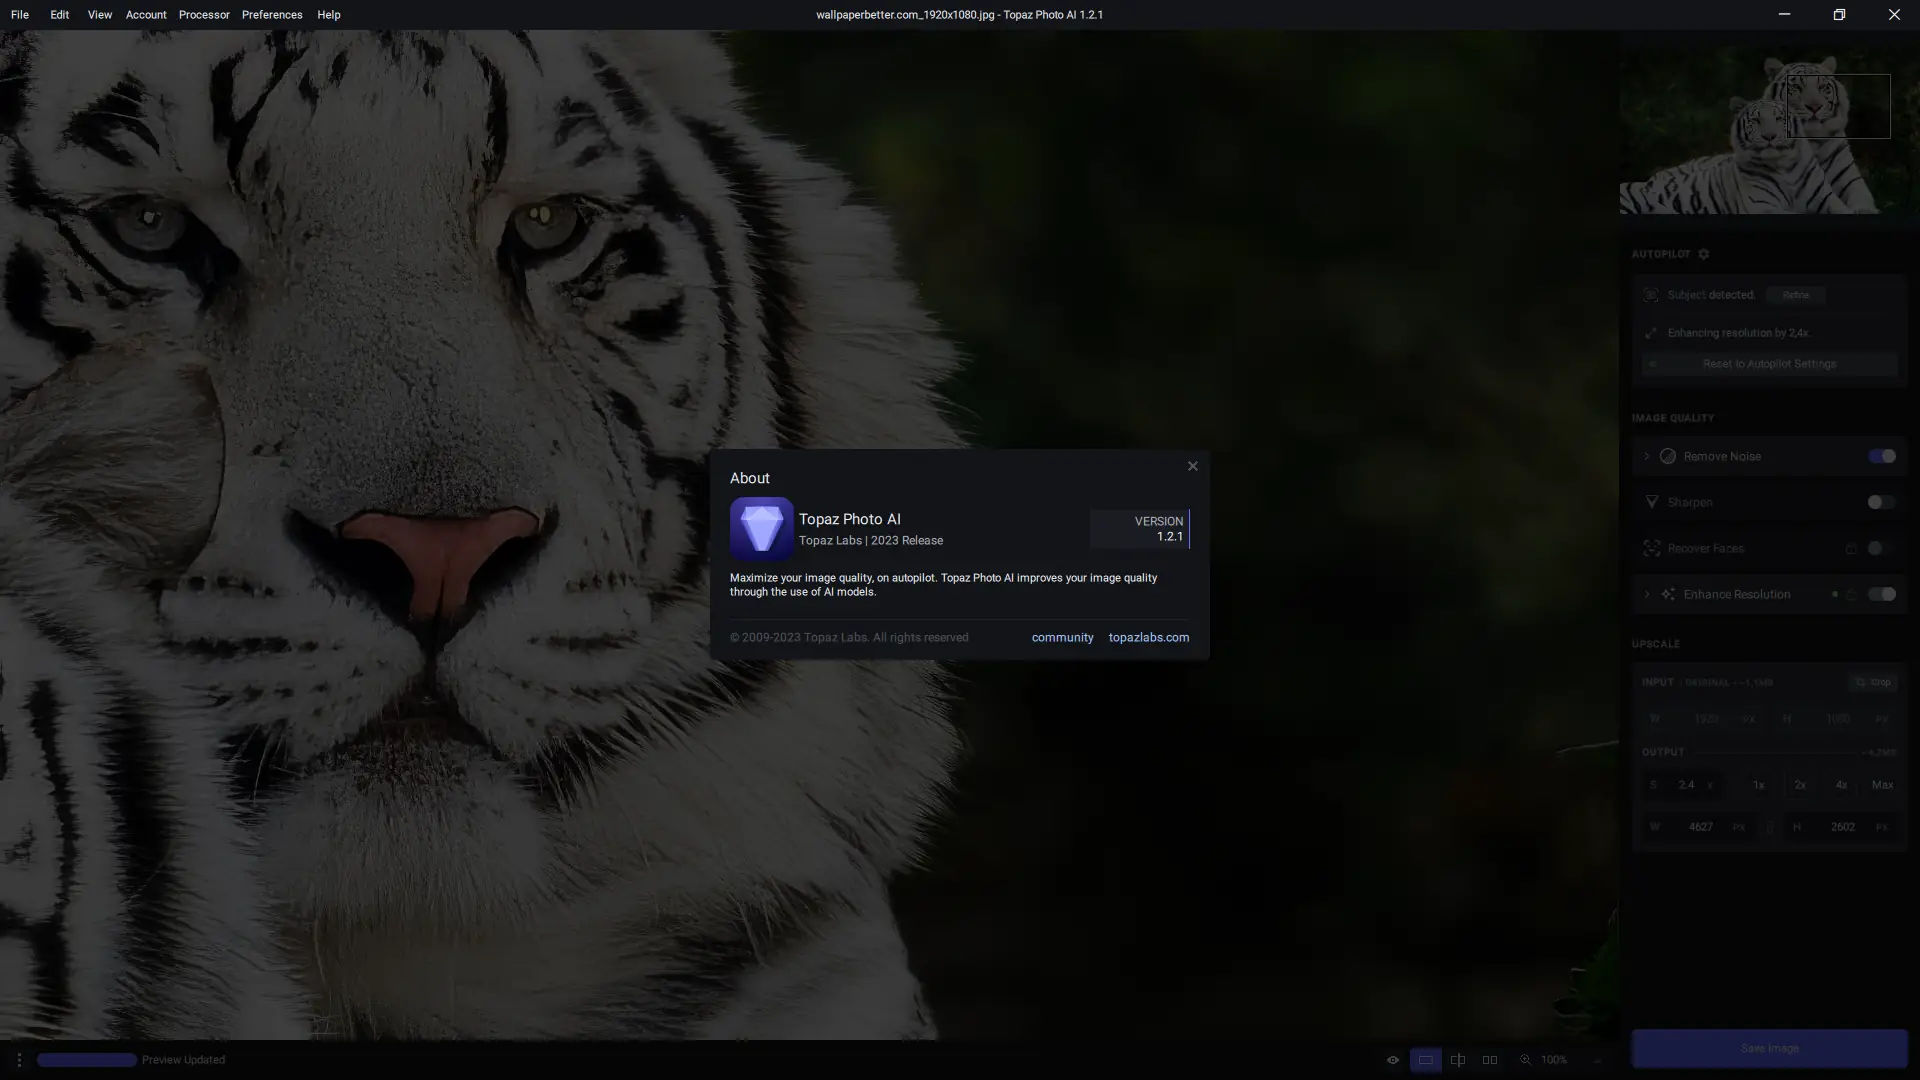
Task: Click the Topaz Photo AI gem logo
Action: [761, 528]
